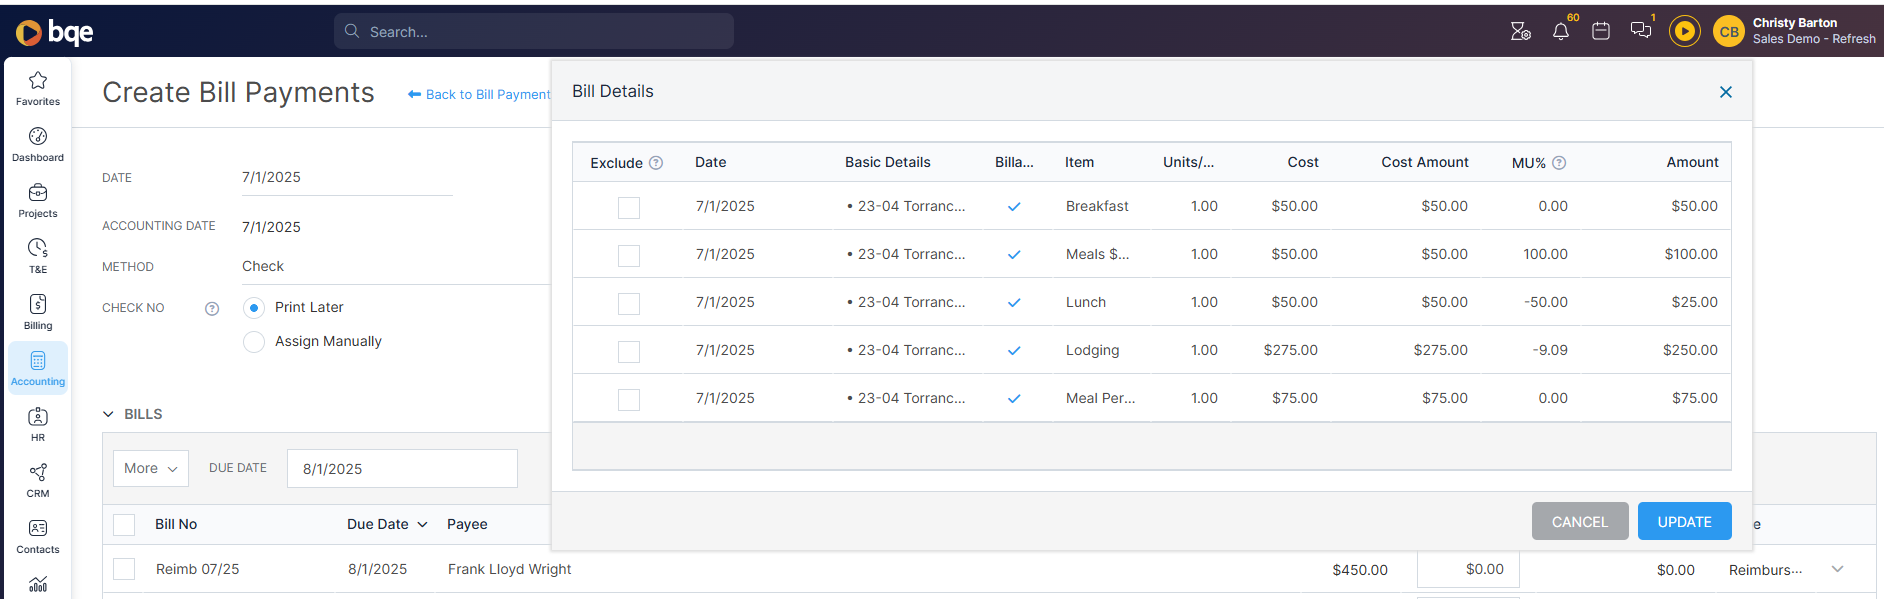1884x599 pixels.
Task: Open the notifications bell icon
Action: pos(1561,31)
